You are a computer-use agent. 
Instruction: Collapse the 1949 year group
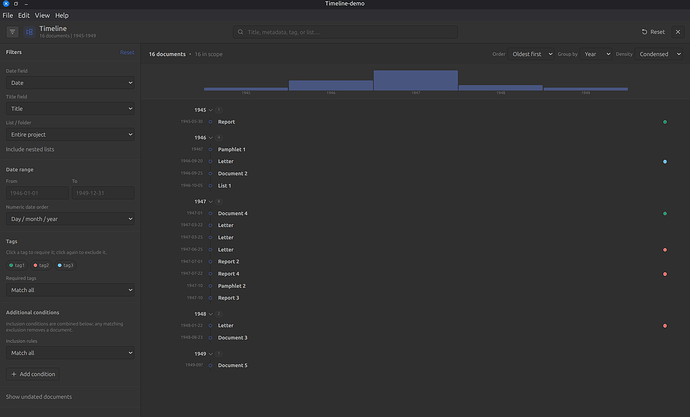click(210, 354)
